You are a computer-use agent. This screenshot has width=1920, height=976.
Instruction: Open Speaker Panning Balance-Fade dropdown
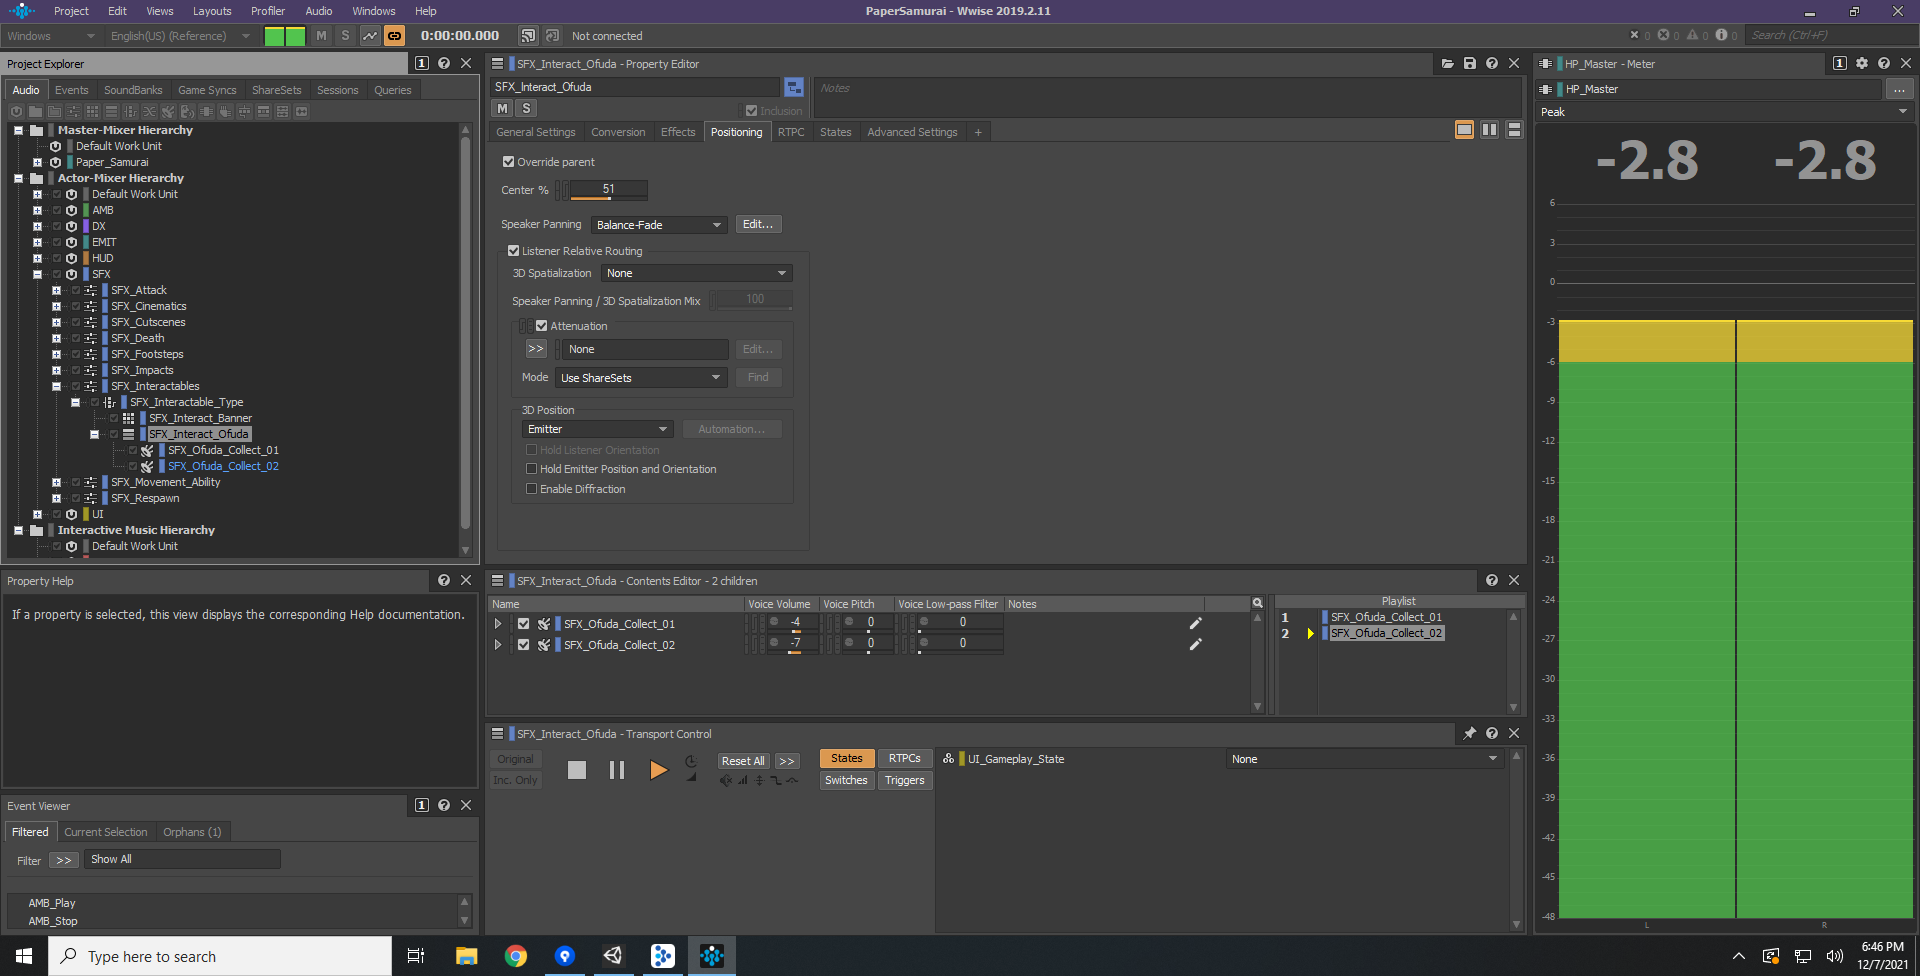(x=659, y=225)
